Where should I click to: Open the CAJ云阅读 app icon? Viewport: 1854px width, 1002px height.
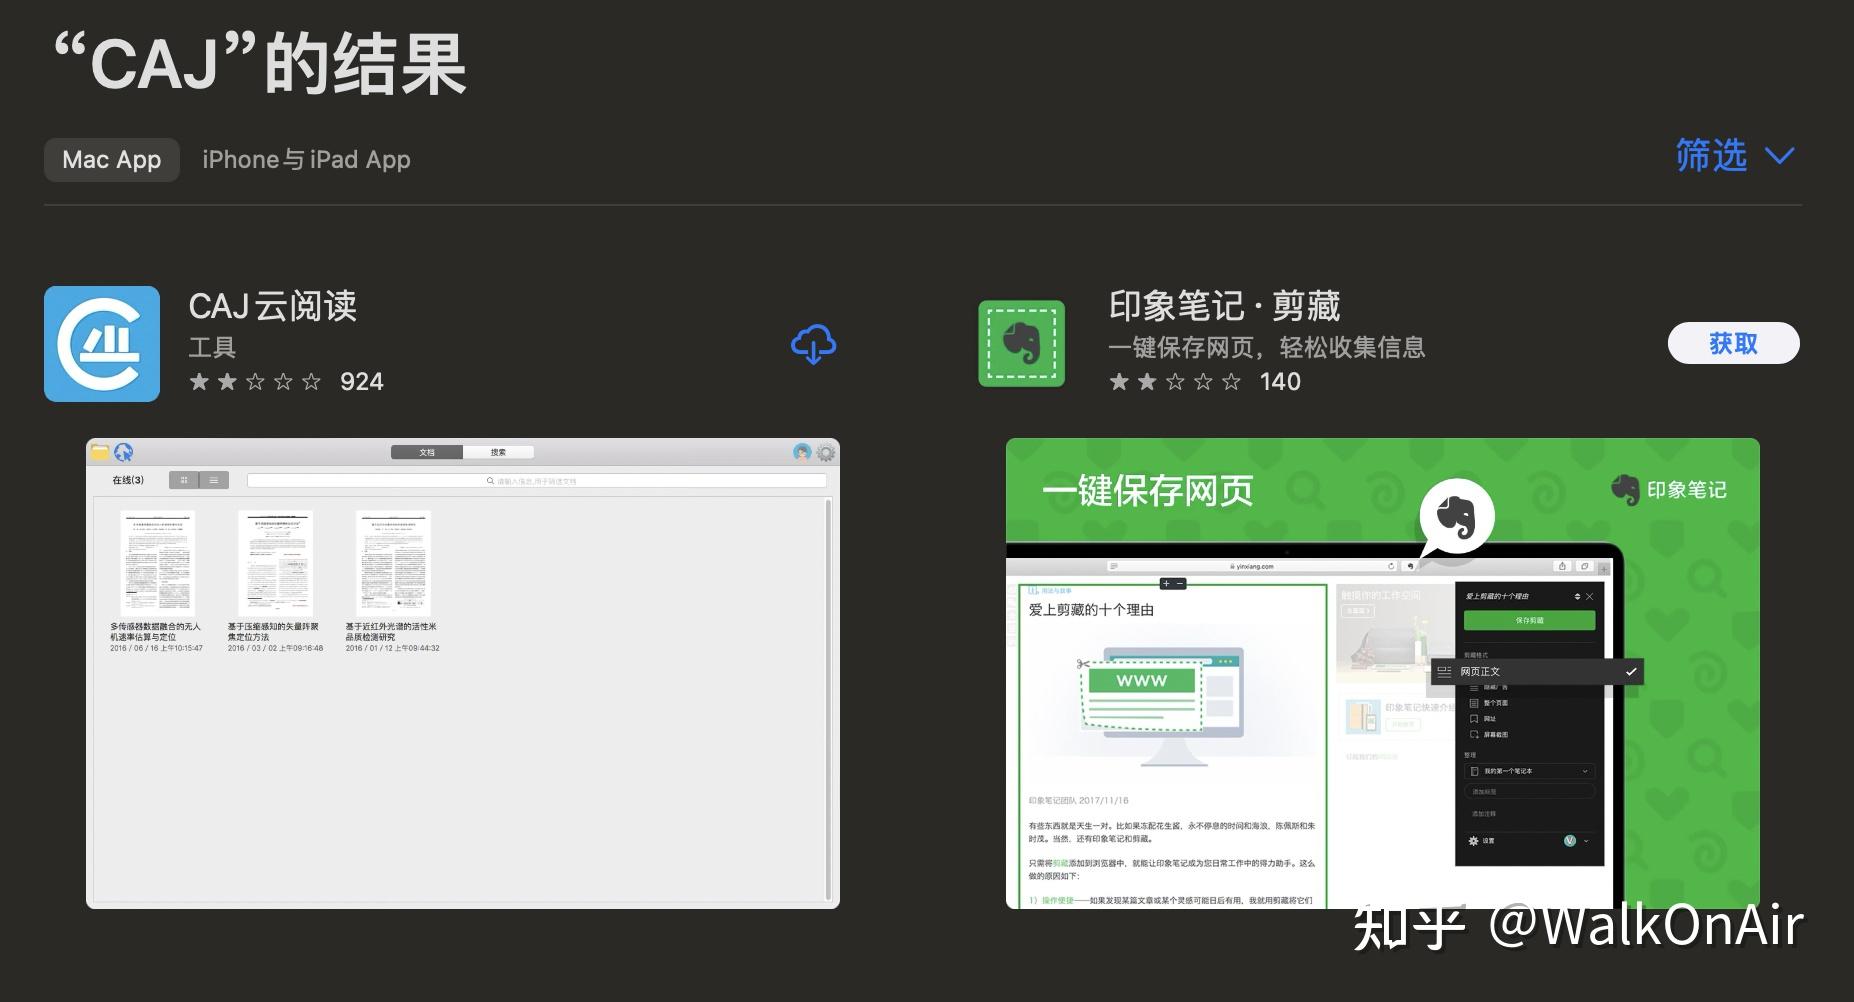point(102,344)
